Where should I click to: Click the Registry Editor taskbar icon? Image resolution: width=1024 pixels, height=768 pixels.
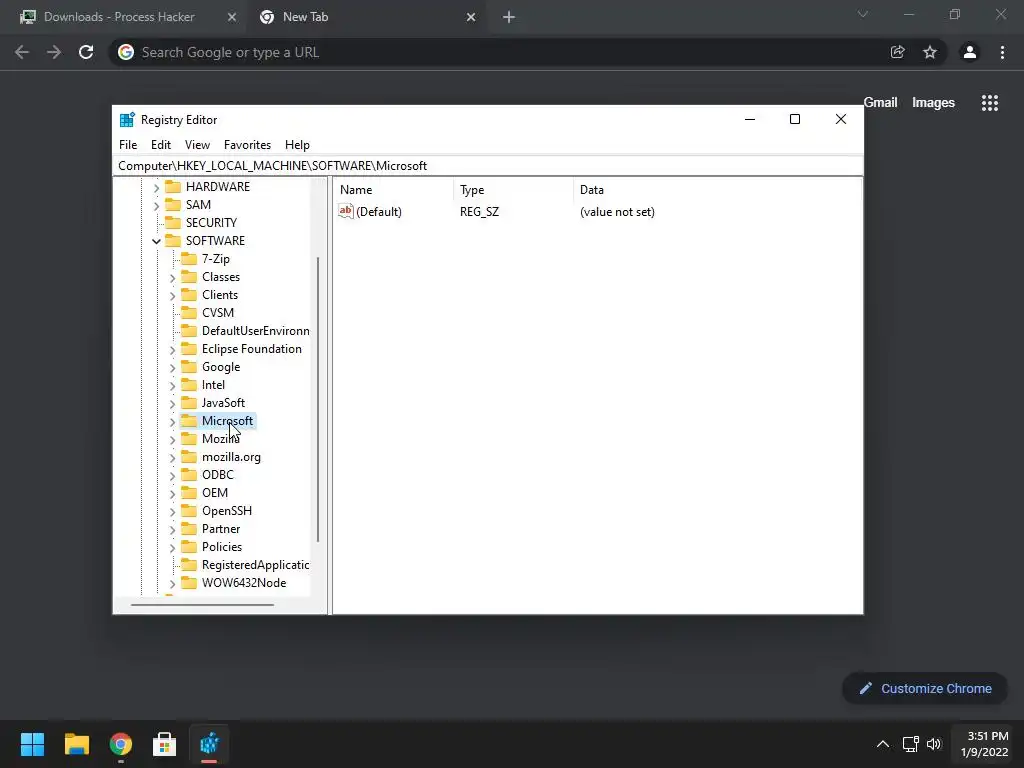coord(209,744)
